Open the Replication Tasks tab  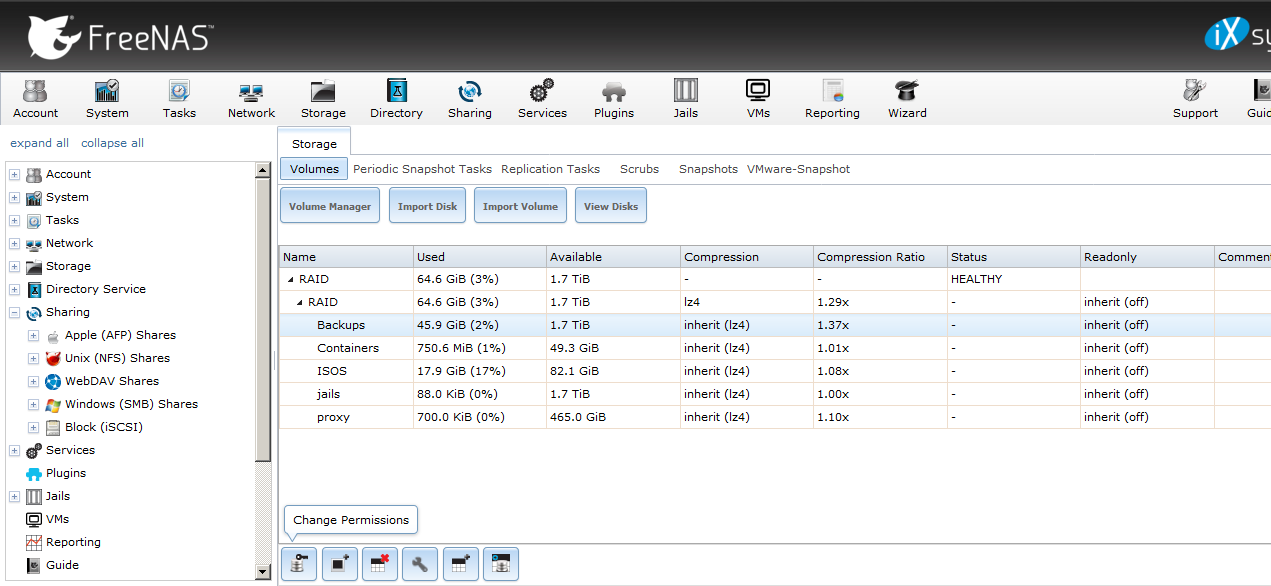[550, 169]
